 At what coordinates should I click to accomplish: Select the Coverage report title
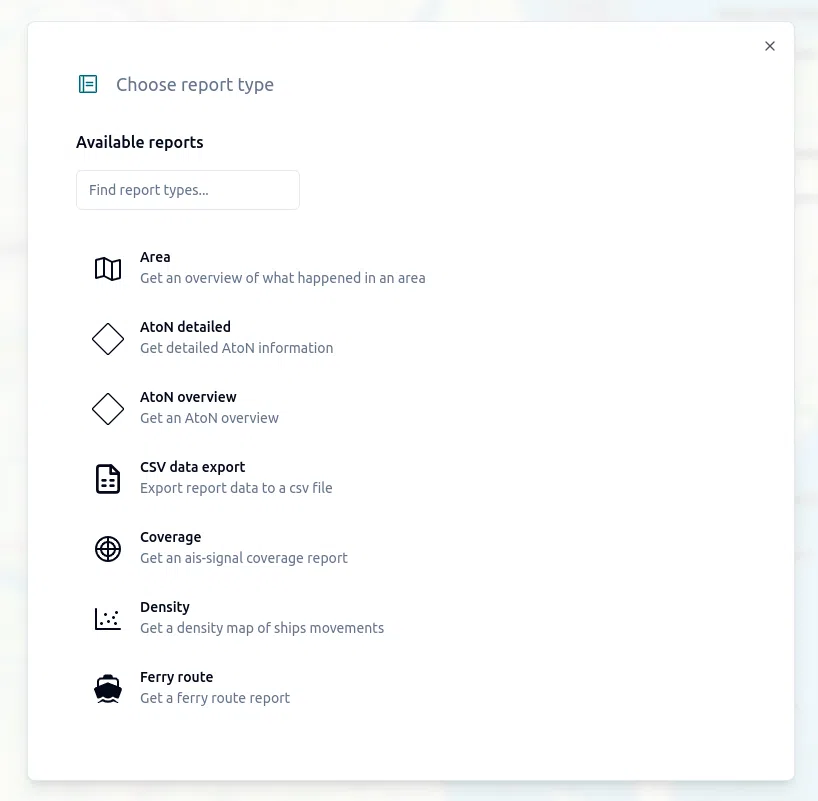coord(171,537)
